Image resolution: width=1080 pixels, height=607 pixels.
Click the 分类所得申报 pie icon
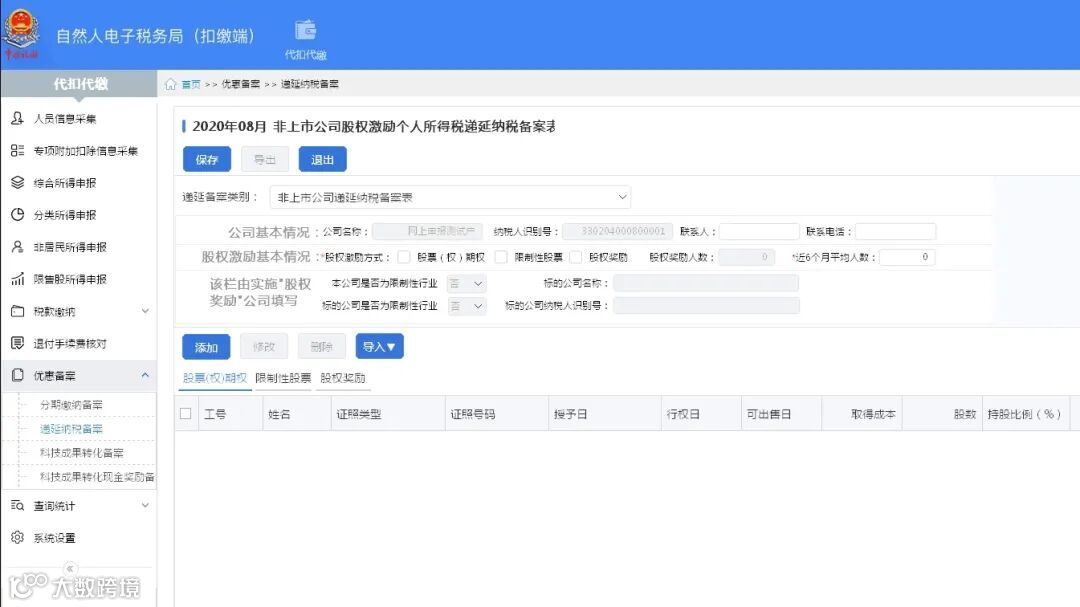tap(17, 214)
